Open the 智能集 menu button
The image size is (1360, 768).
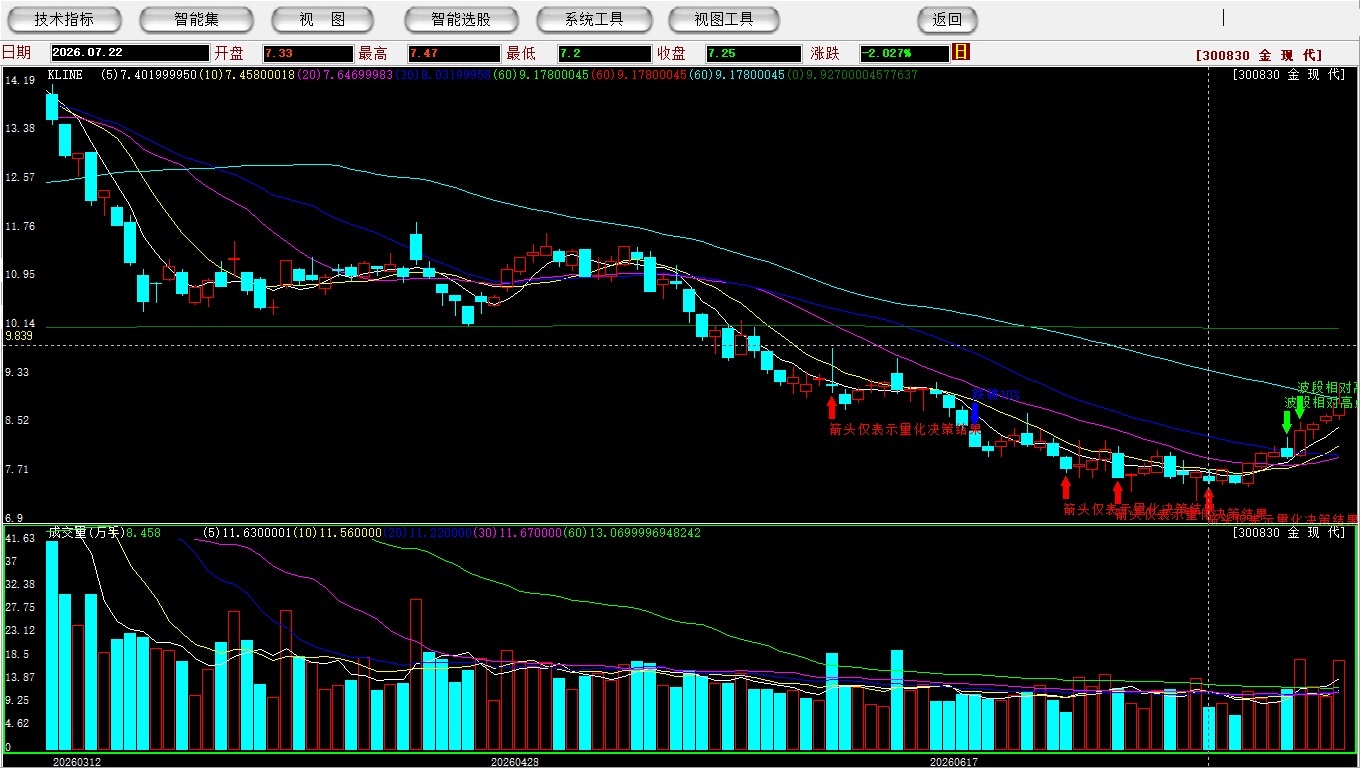pyautogui.click(x=196, y=19)
